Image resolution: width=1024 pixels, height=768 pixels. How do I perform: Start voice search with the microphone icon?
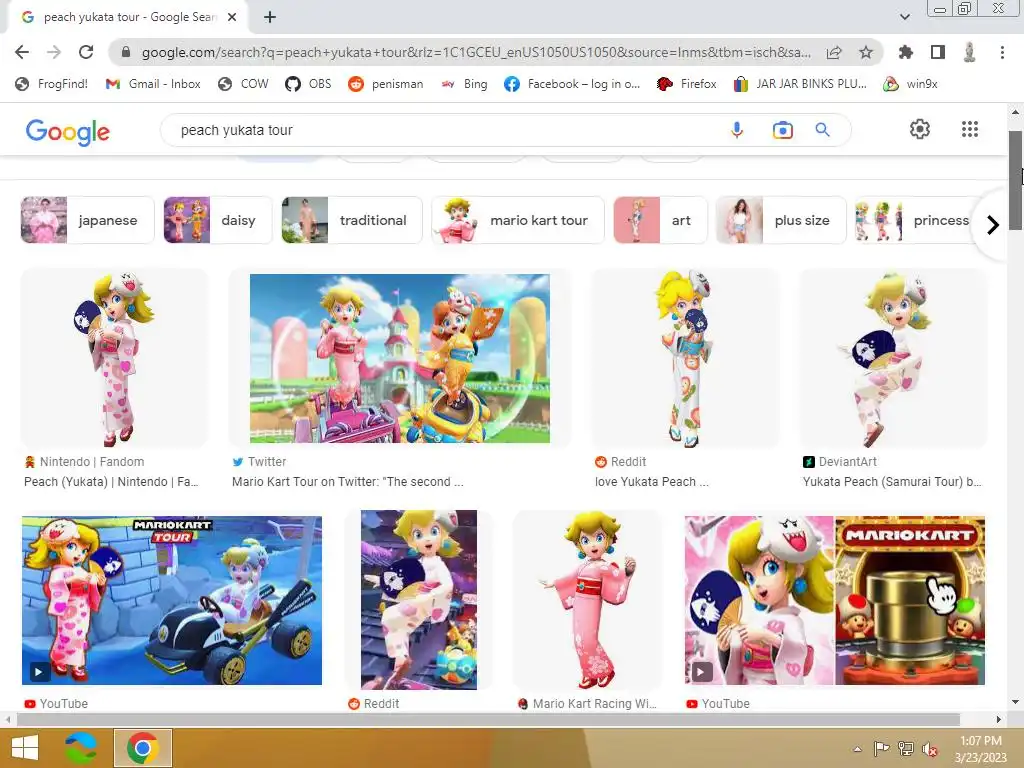[737, 130]
